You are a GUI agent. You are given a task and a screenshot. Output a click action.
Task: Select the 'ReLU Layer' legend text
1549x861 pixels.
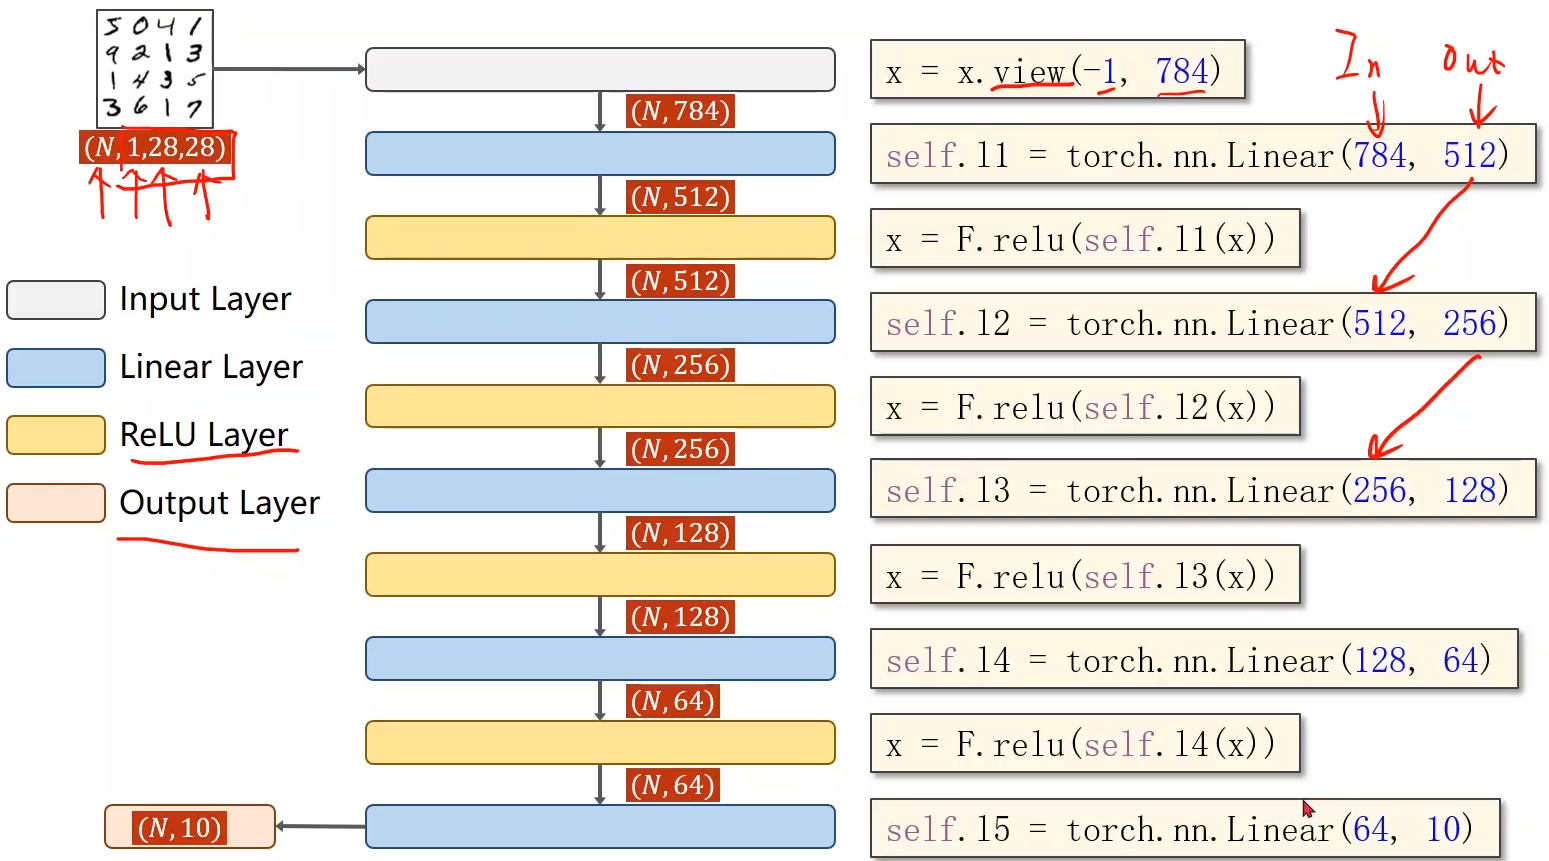pyautogui.click(x=204, y=435)
